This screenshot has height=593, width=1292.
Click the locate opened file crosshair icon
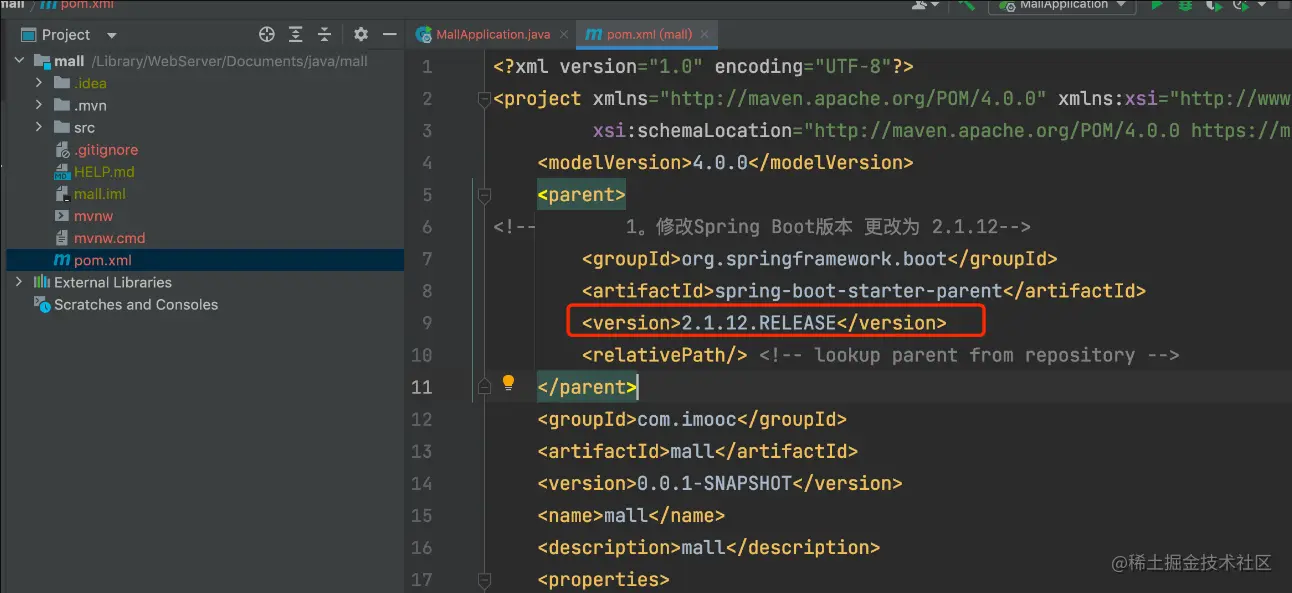pyautogui.click(x=267, y=34)
